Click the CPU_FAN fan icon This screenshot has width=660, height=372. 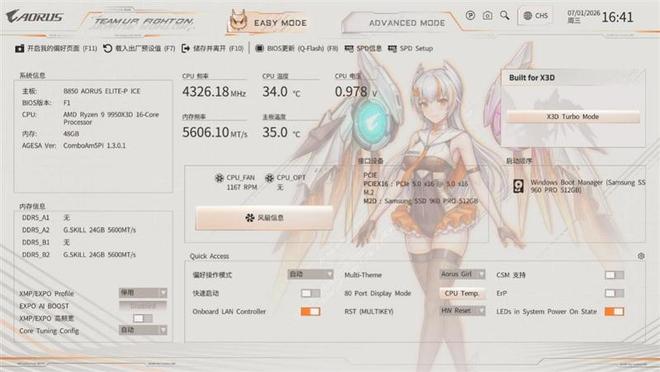219,178
